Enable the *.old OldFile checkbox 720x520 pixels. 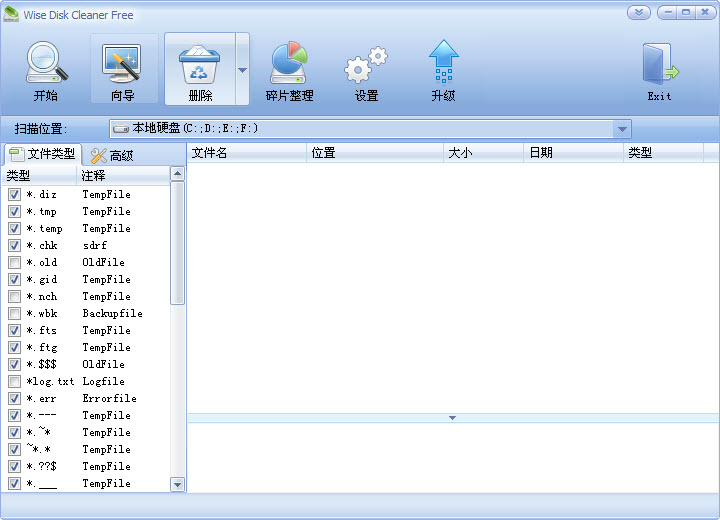pos(14,263)
